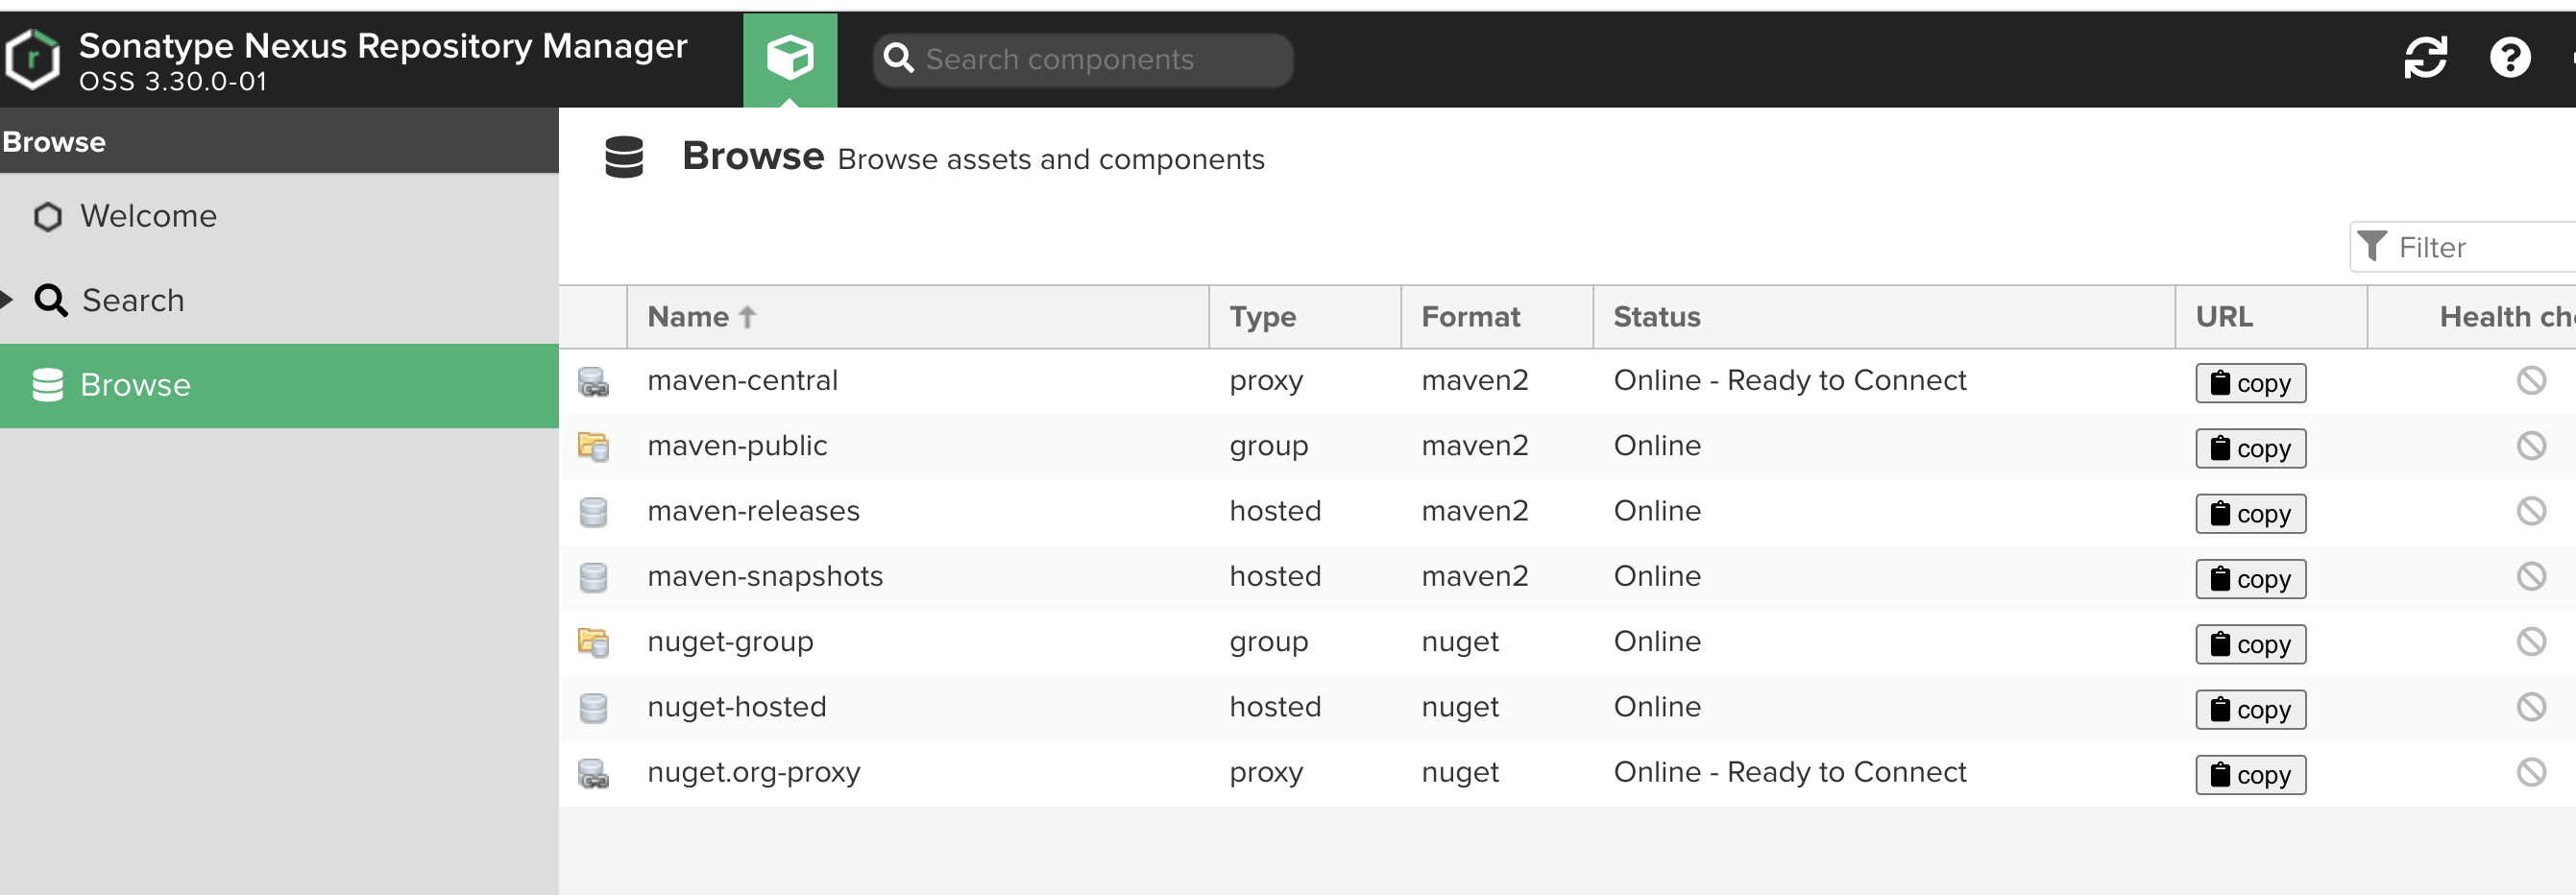Image resolution: width=2576 pixels, height=895 pixels.
Task: Click health check icon for nuget-group
Action: click(x=2531, y=641)
